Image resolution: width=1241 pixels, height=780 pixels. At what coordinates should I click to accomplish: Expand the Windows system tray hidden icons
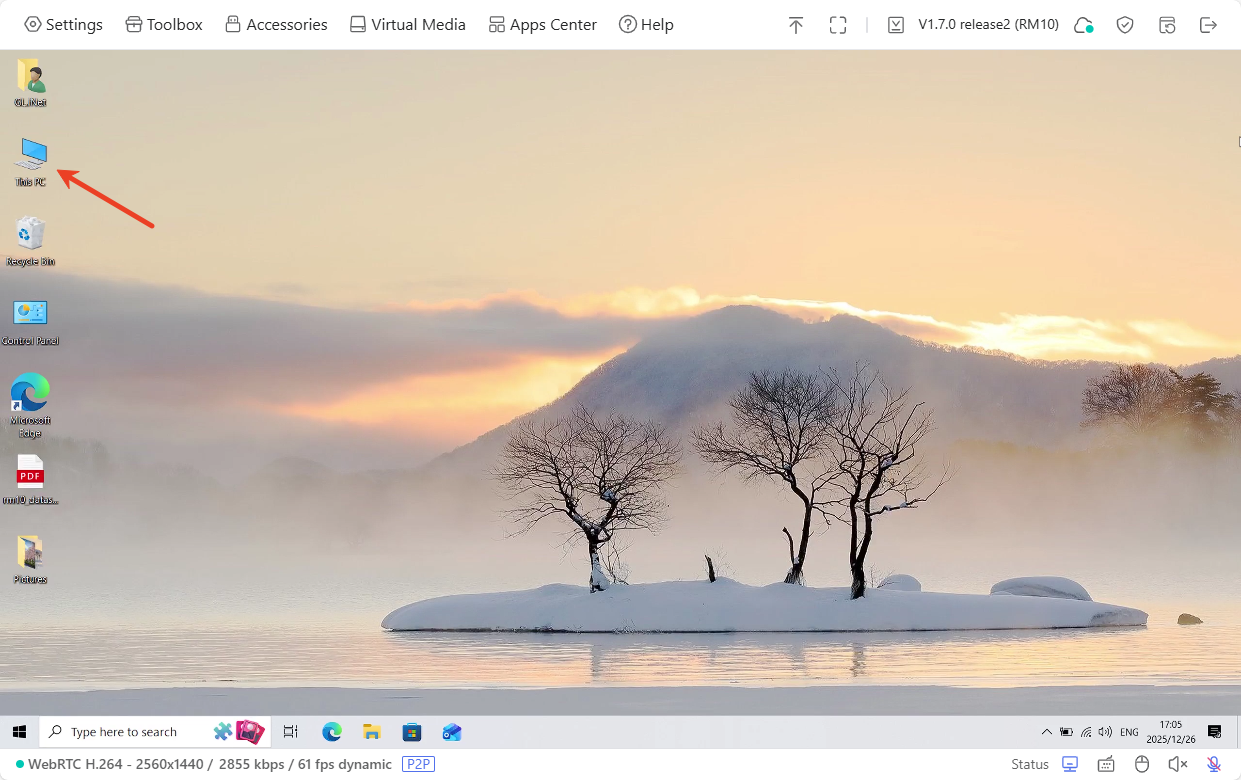pos(1047,732)
